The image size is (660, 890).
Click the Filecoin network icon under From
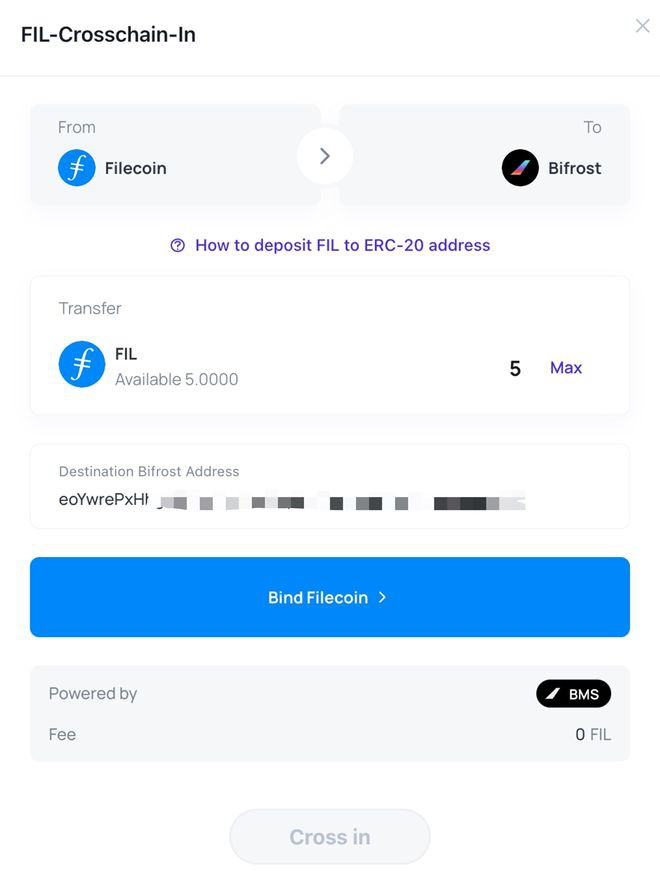[77, 167]
